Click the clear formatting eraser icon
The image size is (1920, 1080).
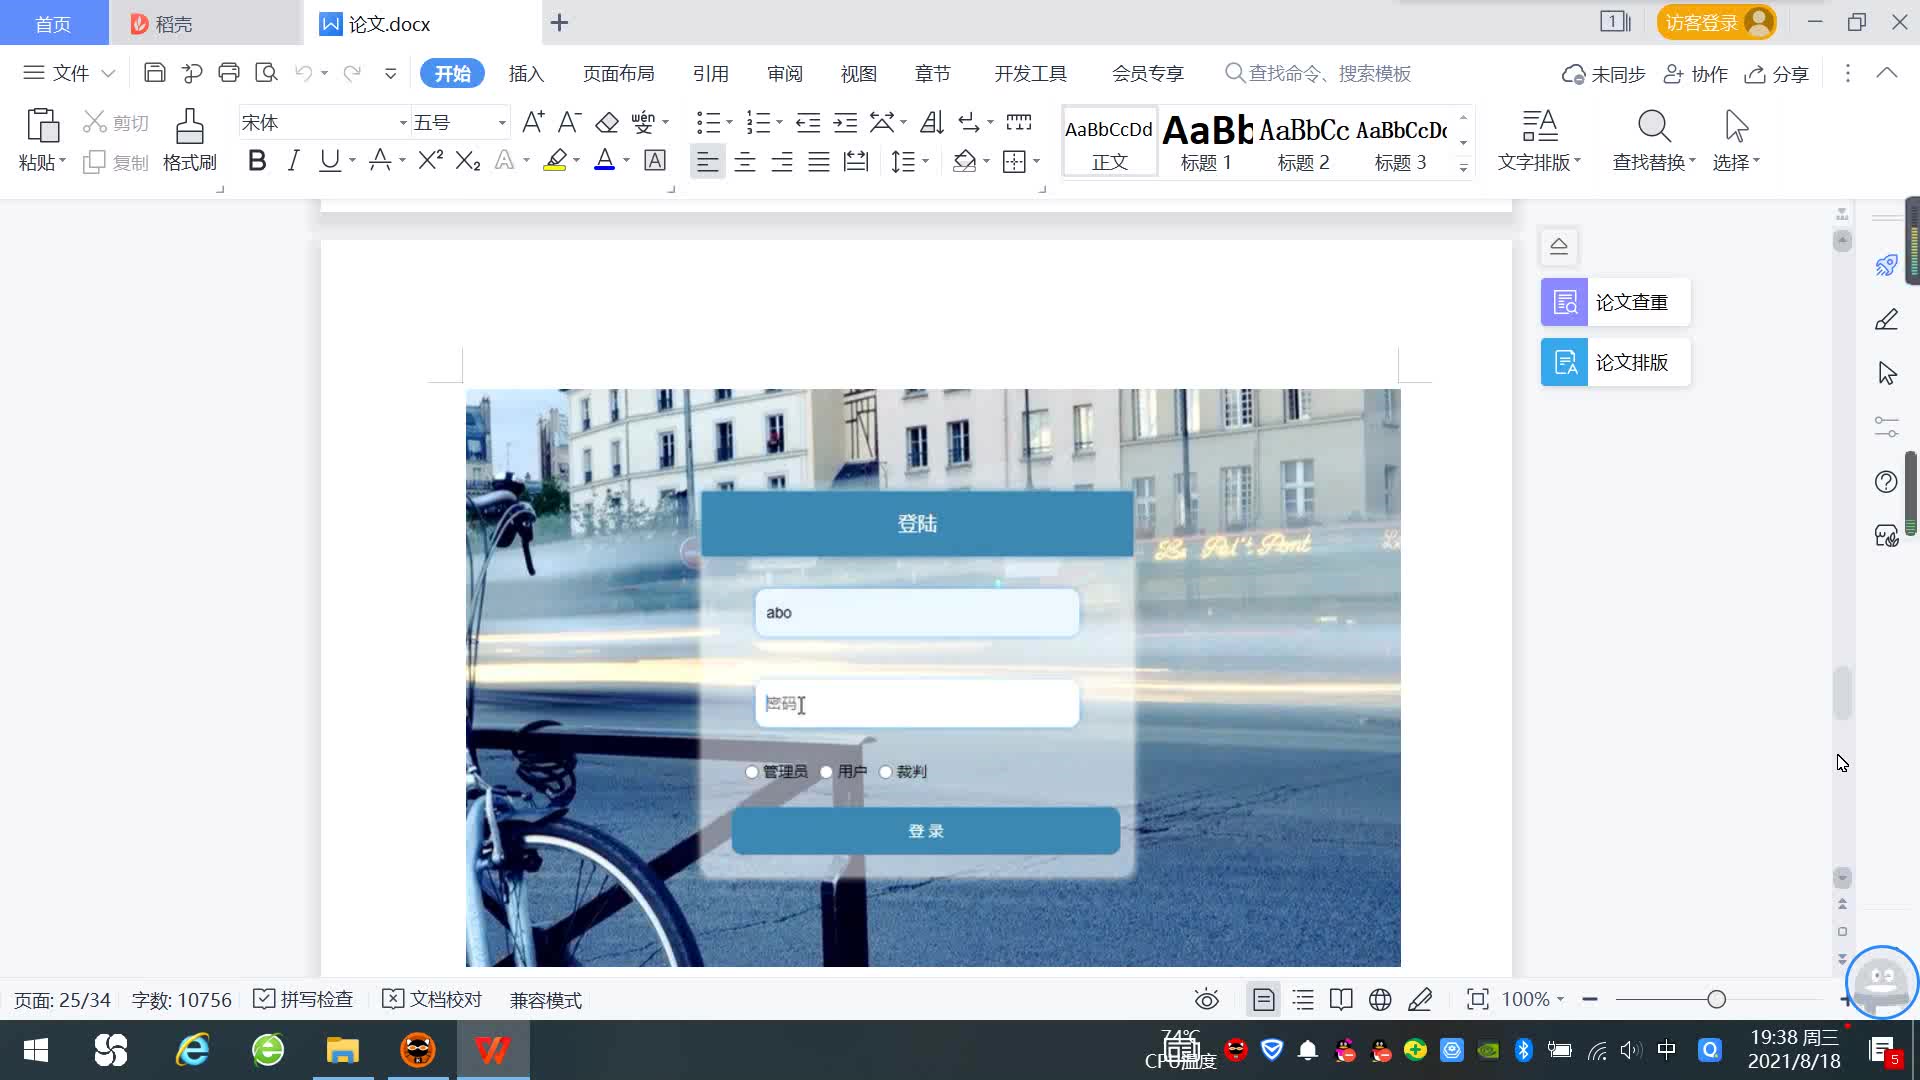point(607,123)
